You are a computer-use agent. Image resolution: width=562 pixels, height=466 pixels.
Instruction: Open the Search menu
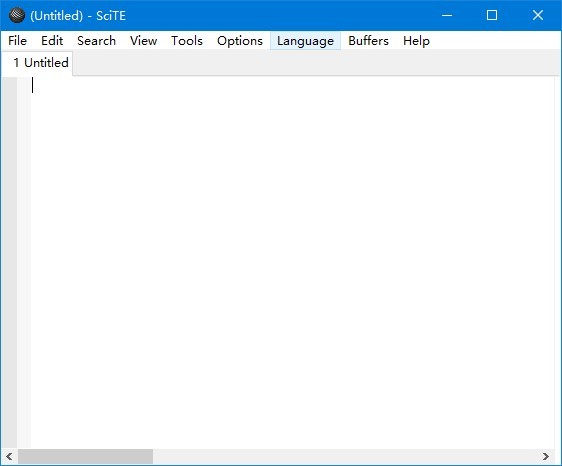pyautogui.click(x=96, y=41)
